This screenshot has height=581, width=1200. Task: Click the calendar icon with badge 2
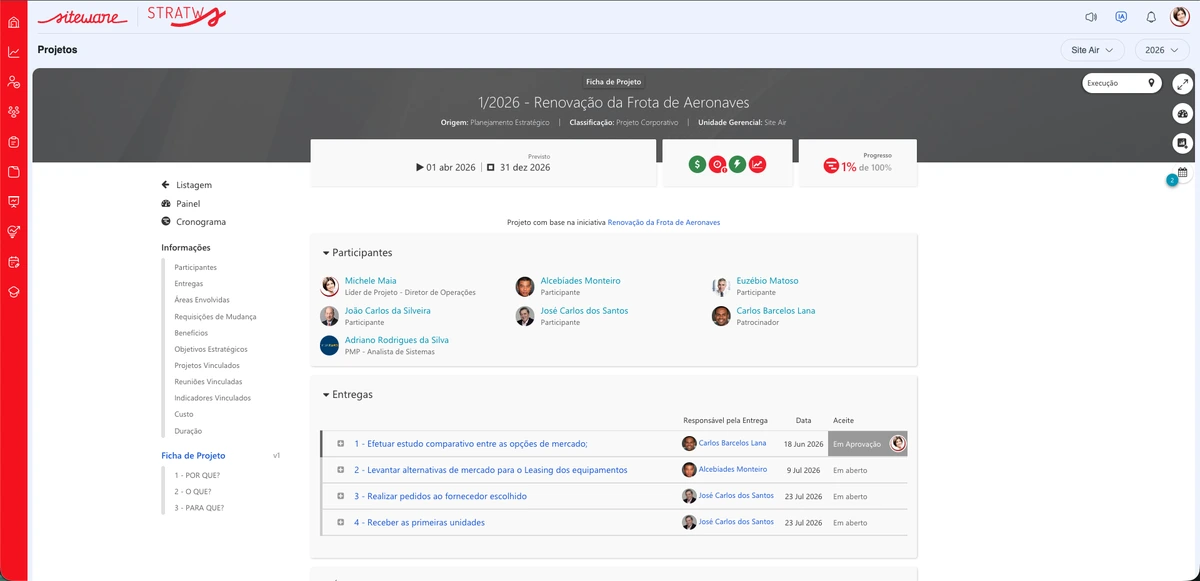[1182, 173]
